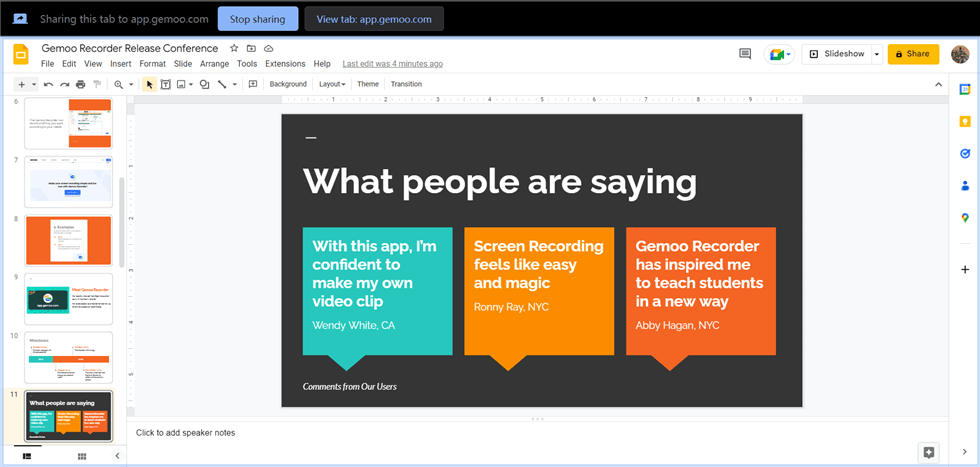
Task: Add a comment from toolbar
Action: pos(253,84)
